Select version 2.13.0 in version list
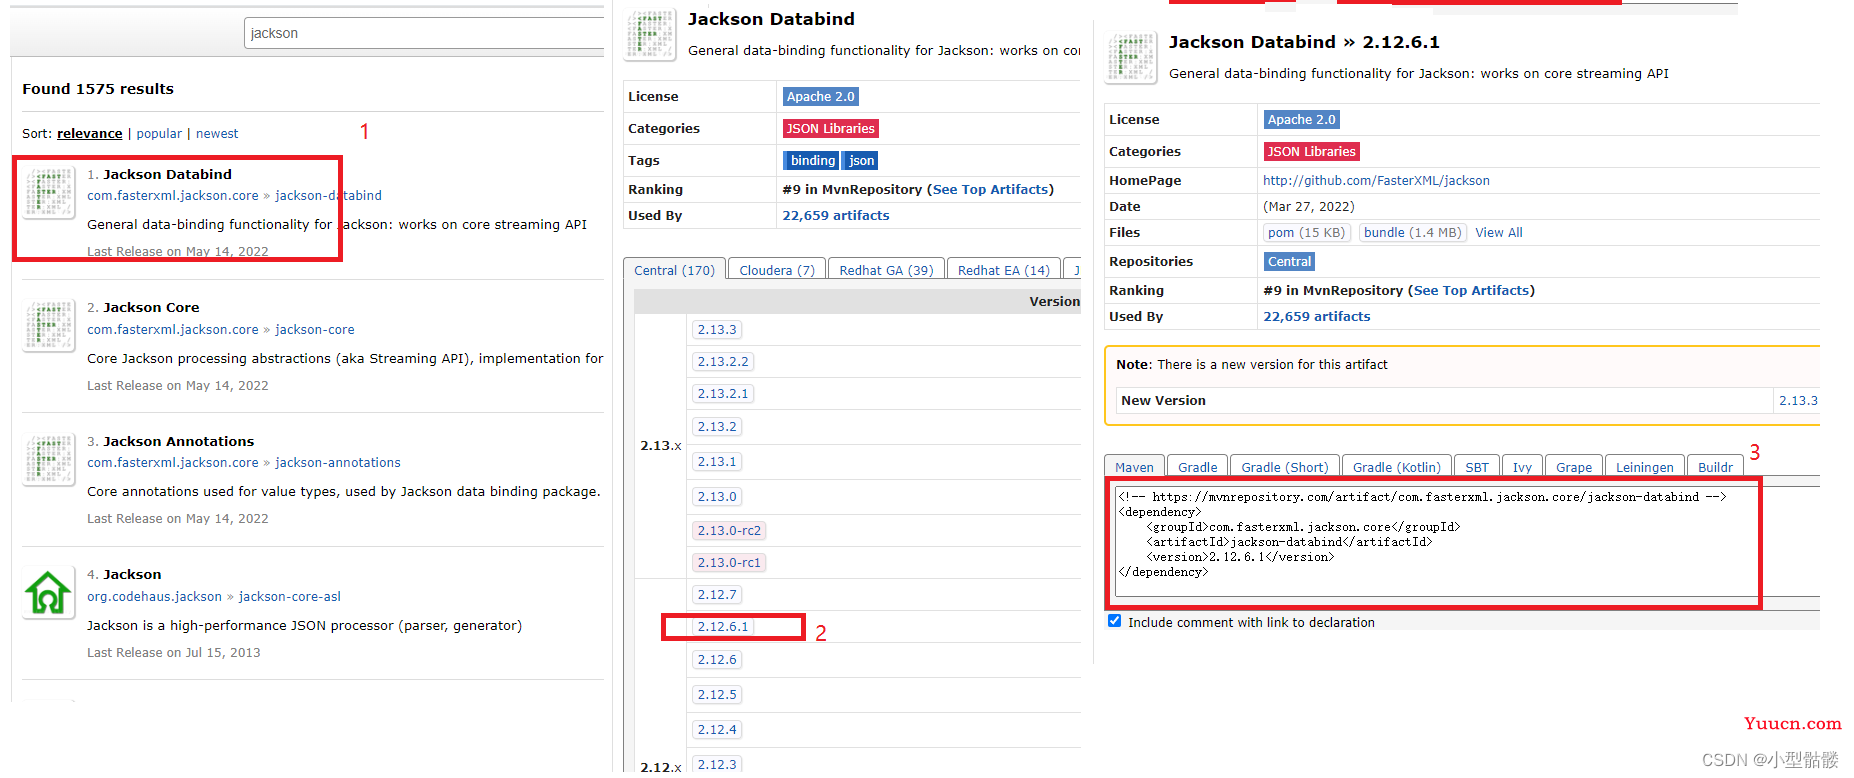The width and height of the screenshot is (1854, 778). pos(717,496)
